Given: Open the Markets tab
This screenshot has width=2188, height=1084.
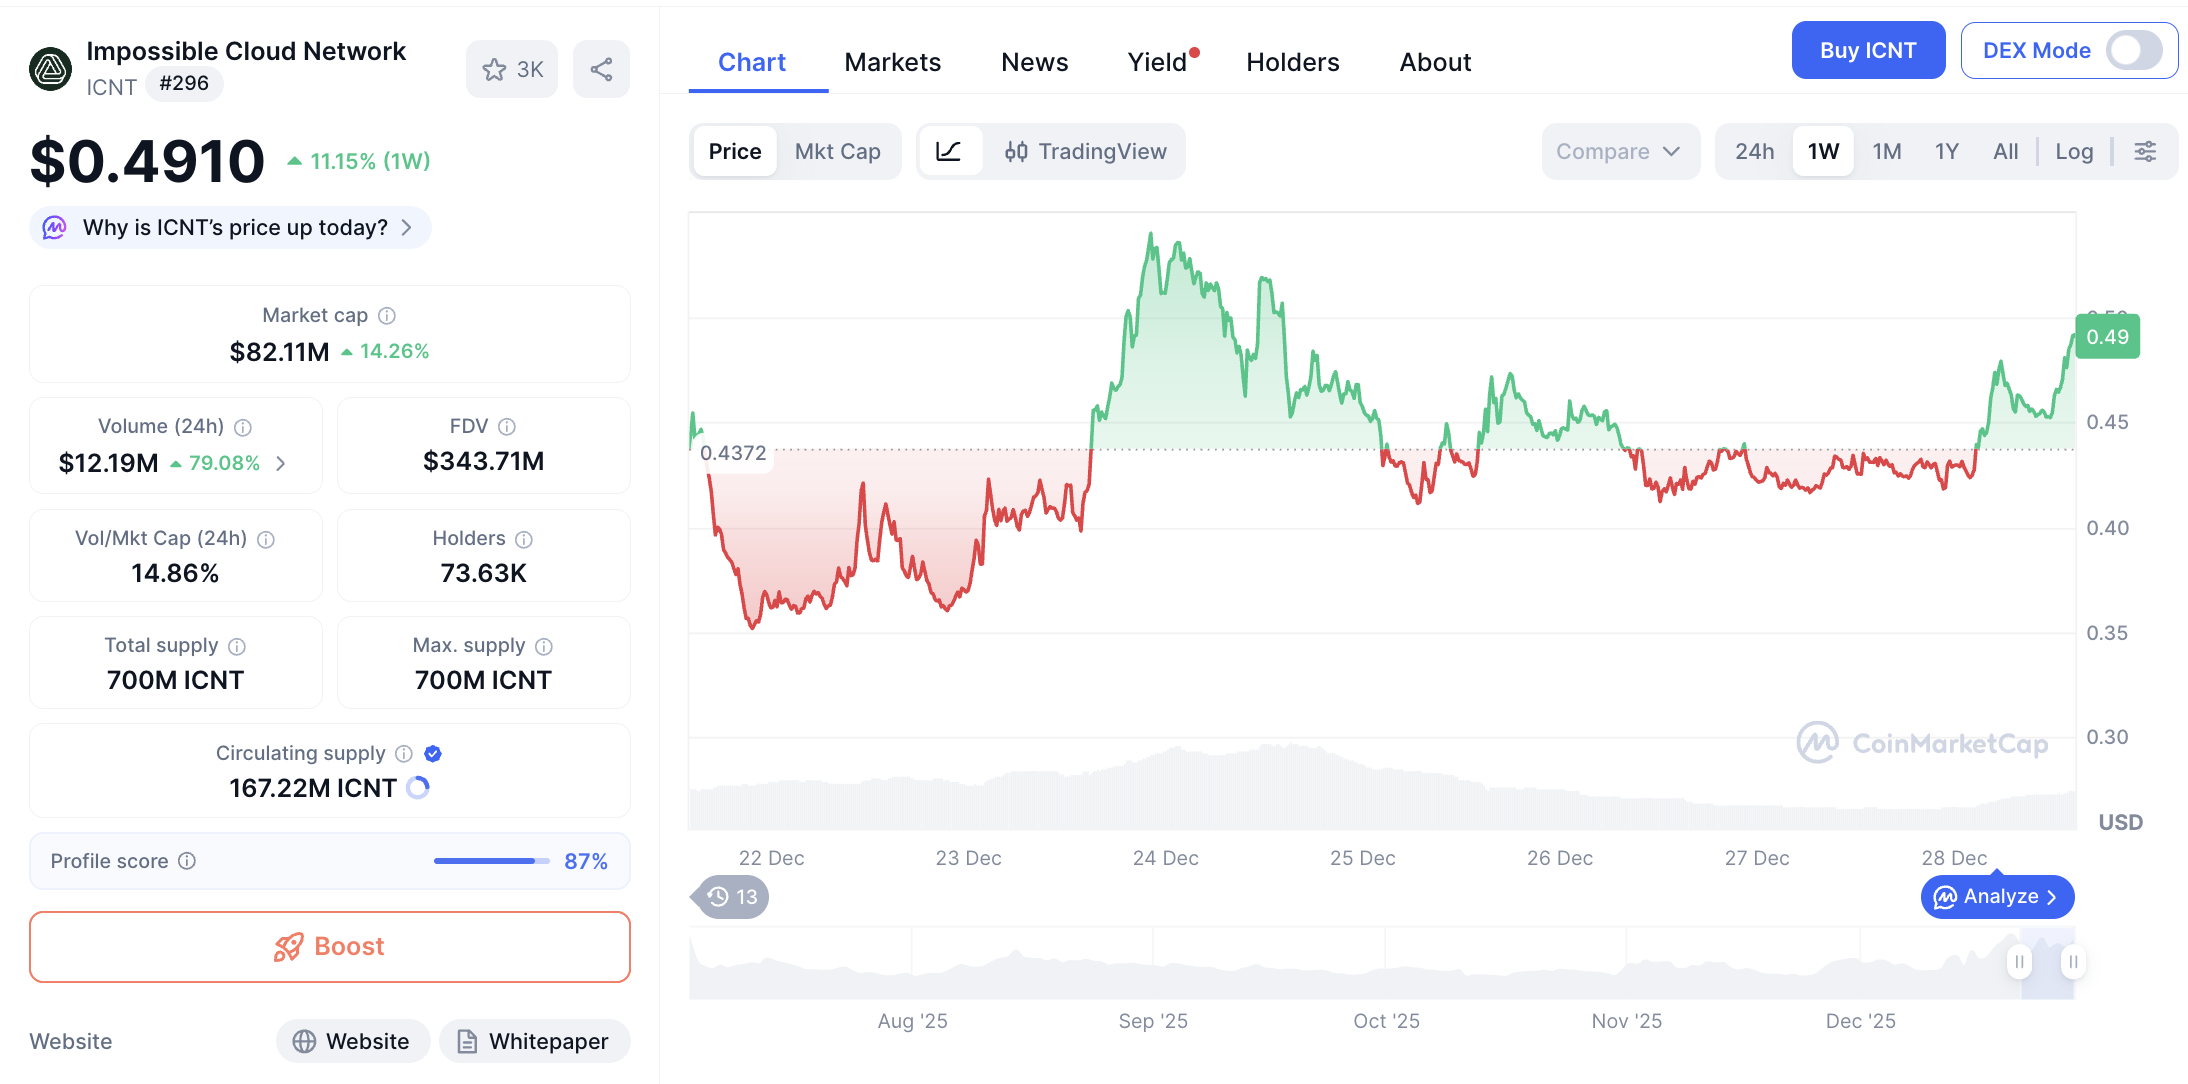Looking at the screenshot, I should (x=892, y=62).
